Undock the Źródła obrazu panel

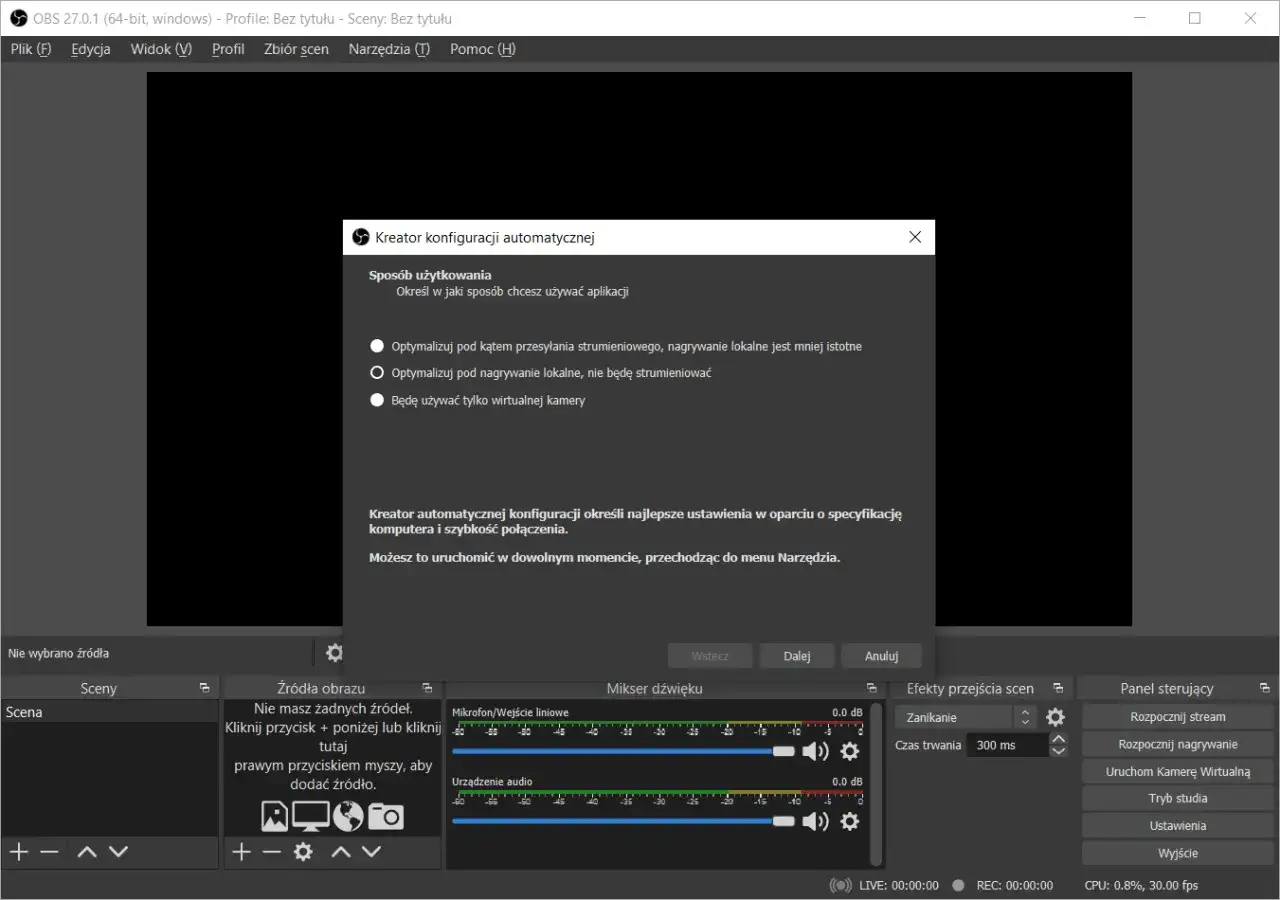tap(427, 688)
